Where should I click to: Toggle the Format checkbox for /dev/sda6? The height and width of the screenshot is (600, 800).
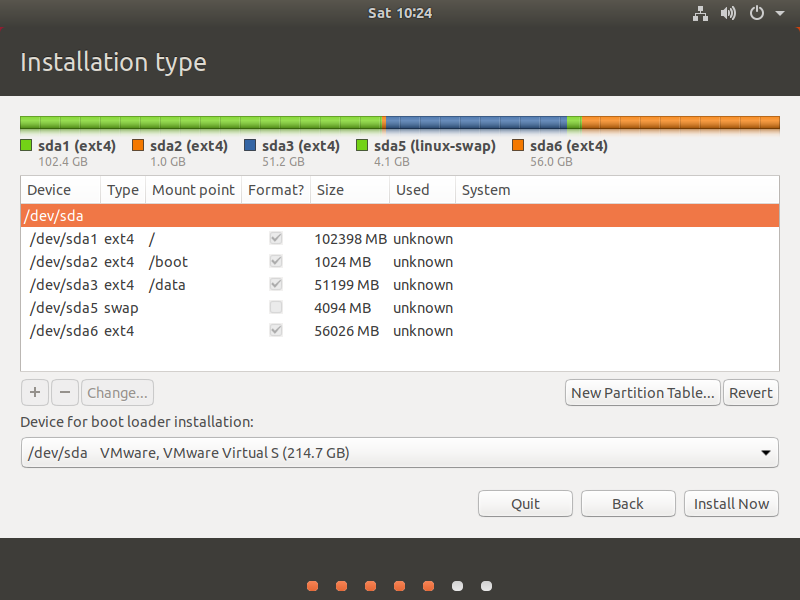(x=275, y=330)
